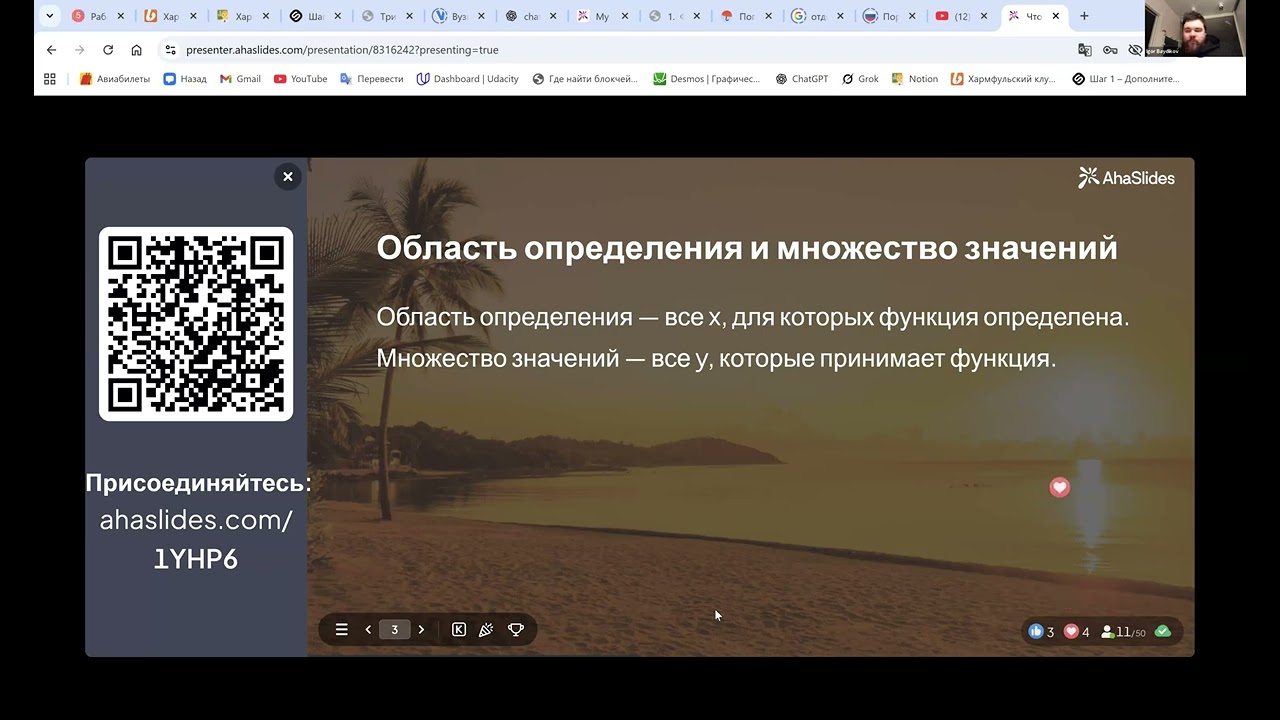This screenshot has height=720, width=1280.
Task: Open the browser Home page
Action: tap(137, 50)
